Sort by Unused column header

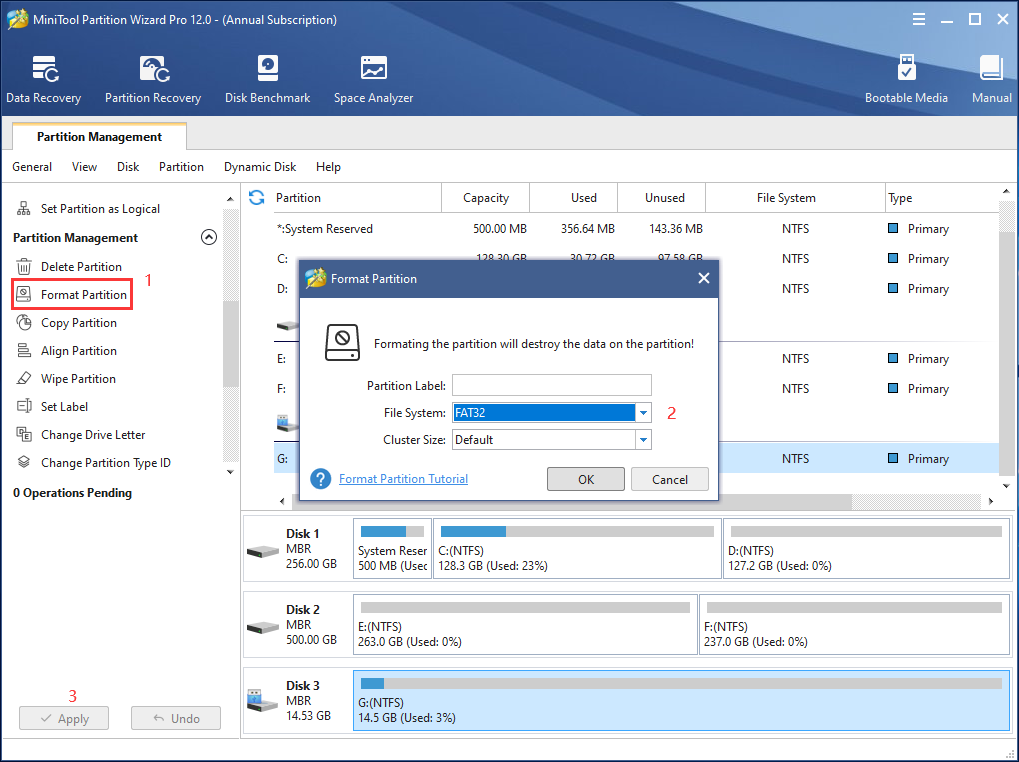coord(664,197)
